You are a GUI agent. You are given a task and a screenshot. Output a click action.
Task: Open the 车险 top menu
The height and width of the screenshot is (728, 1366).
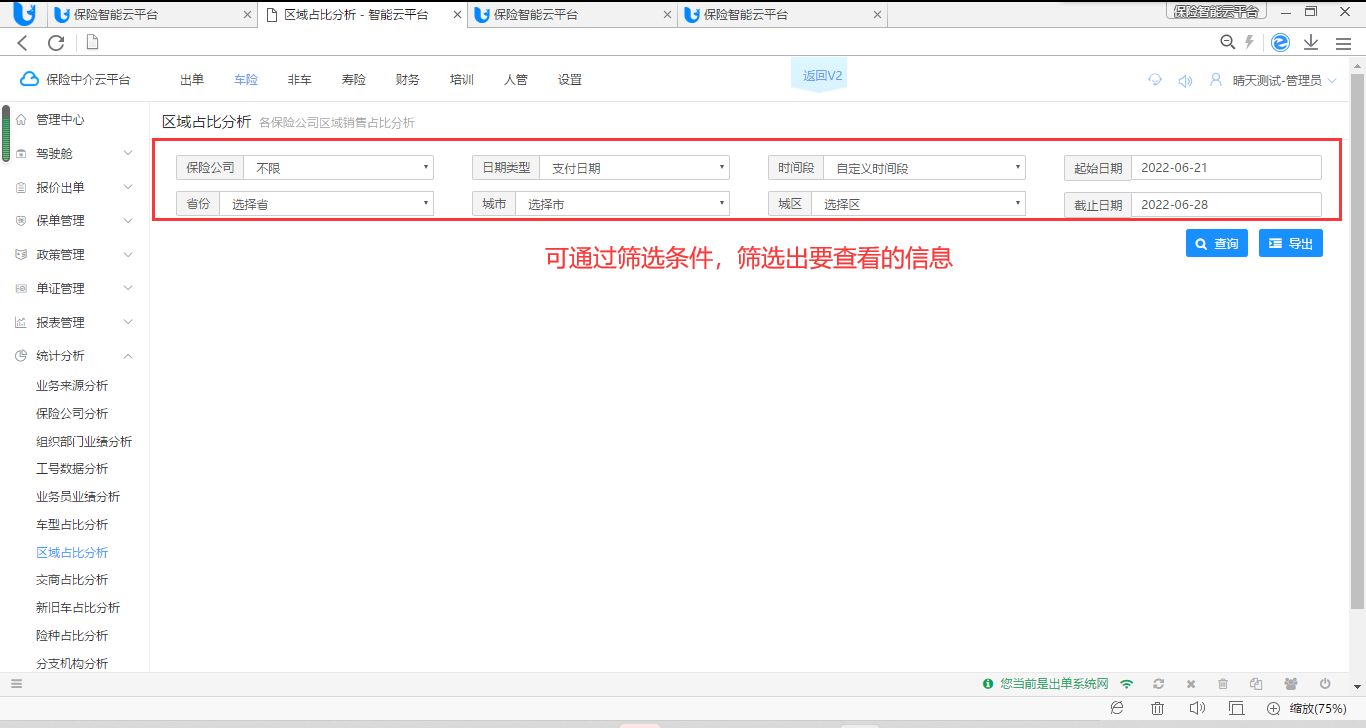(x=246, y=80)
